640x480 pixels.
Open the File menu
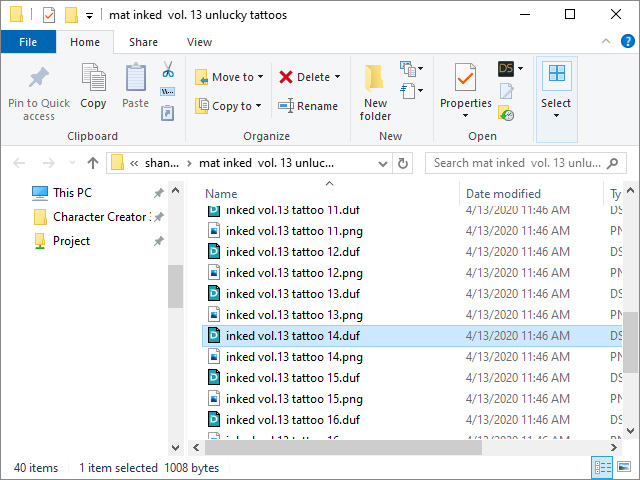tap(28, 42)
